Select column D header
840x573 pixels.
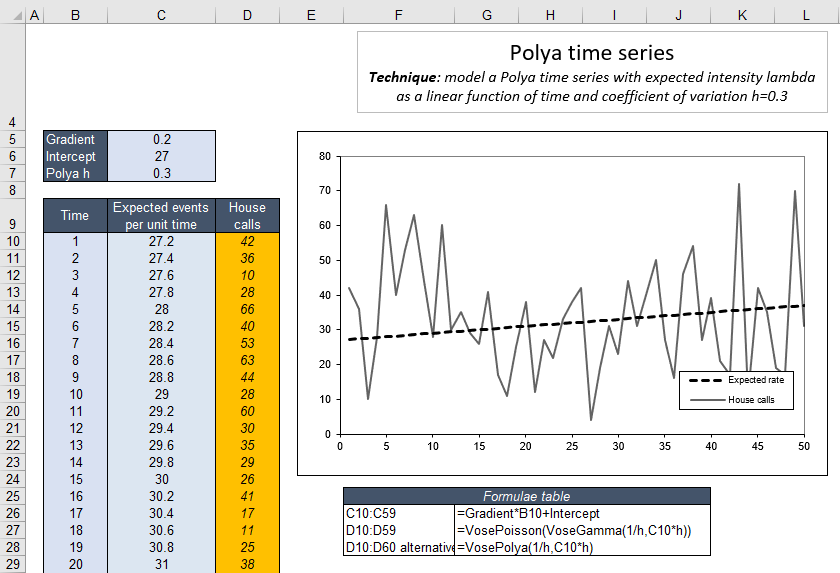pos(247,16)
